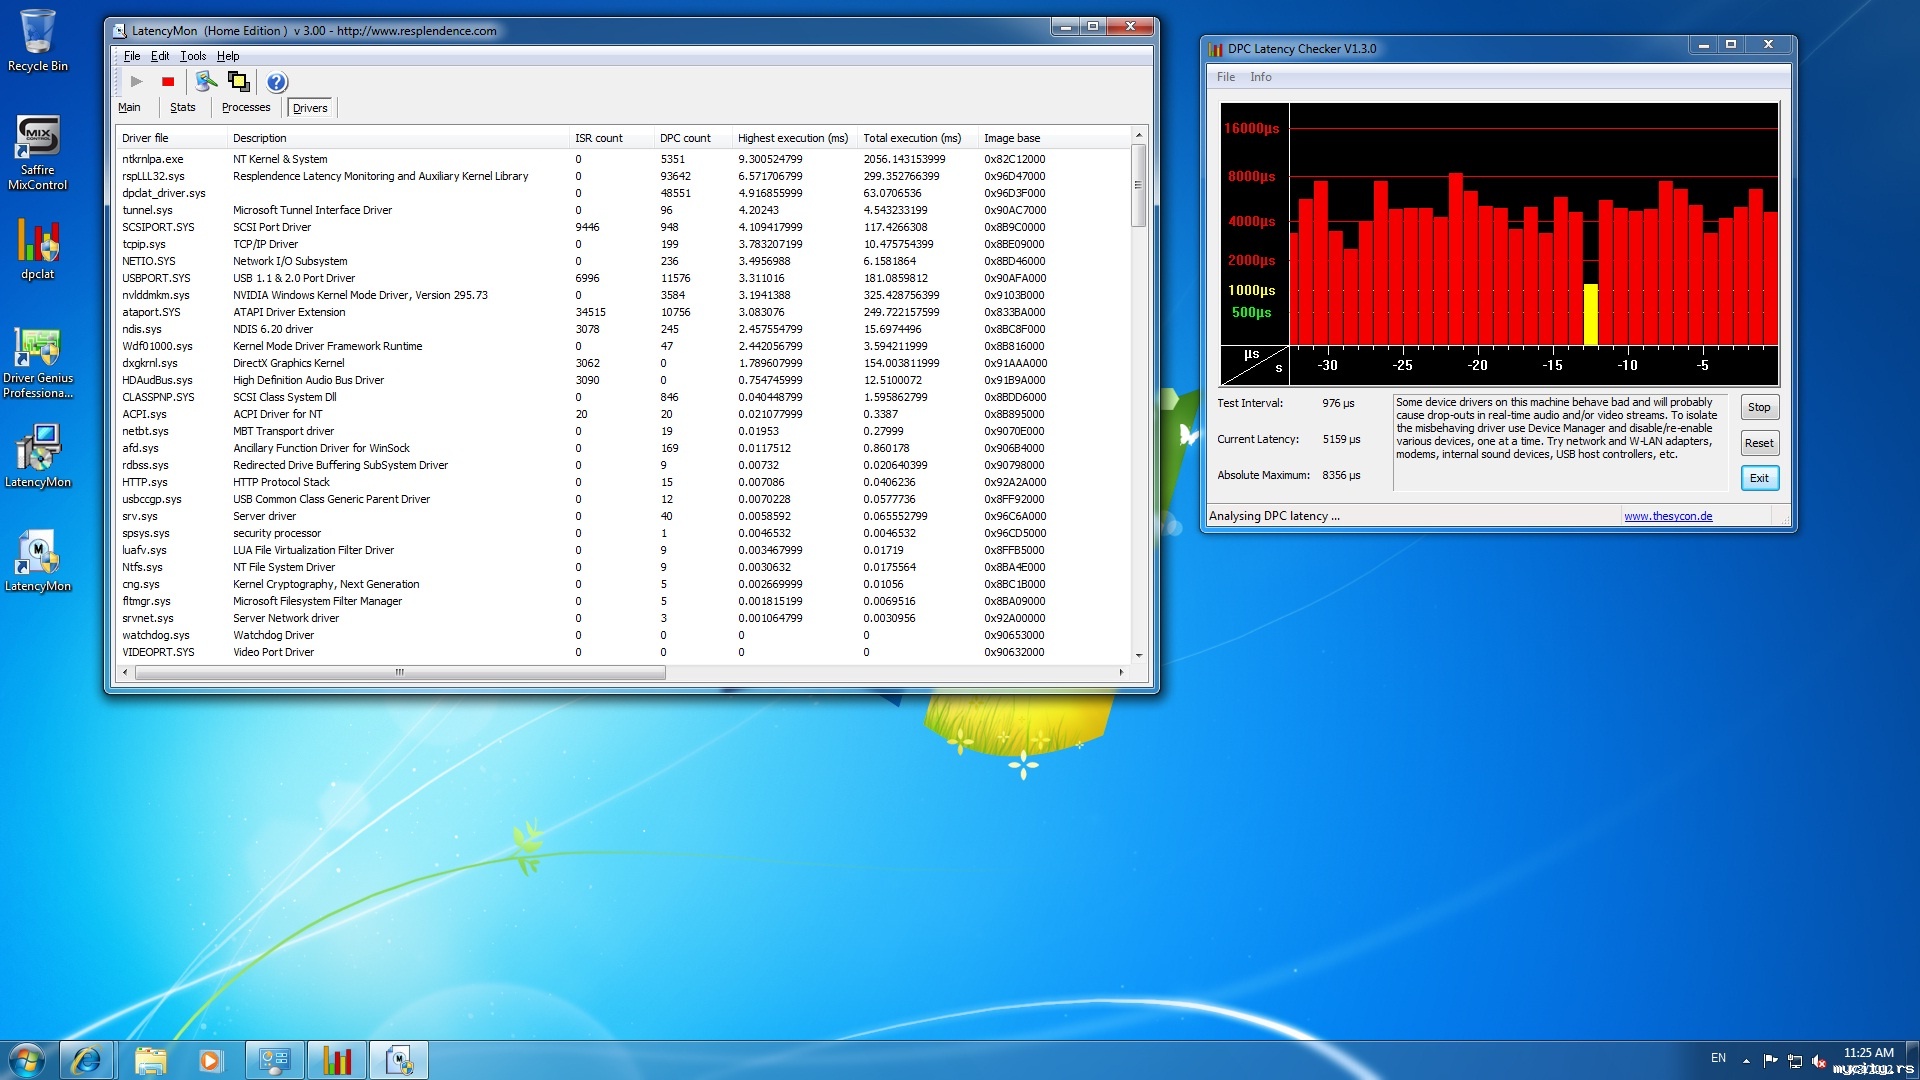Image resolution: width=1920 pixels, height=1080 pixels.
Task: Click the 'Absolute Maximum' value 8356 µs
Action: coord(1341,475)
